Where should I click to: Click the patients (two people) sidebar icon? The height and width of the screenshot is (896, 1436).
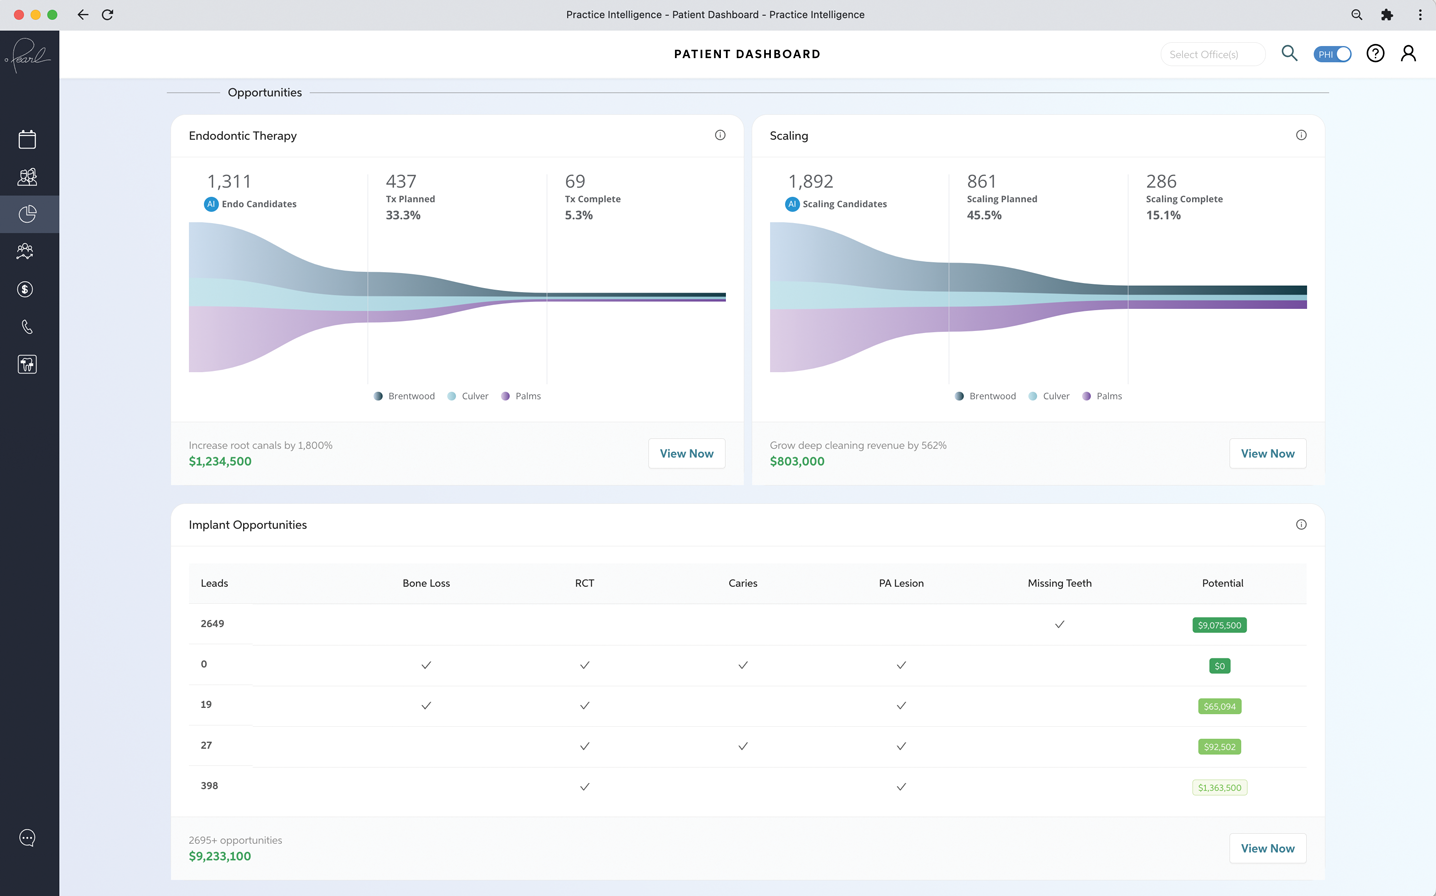point(27,177)
